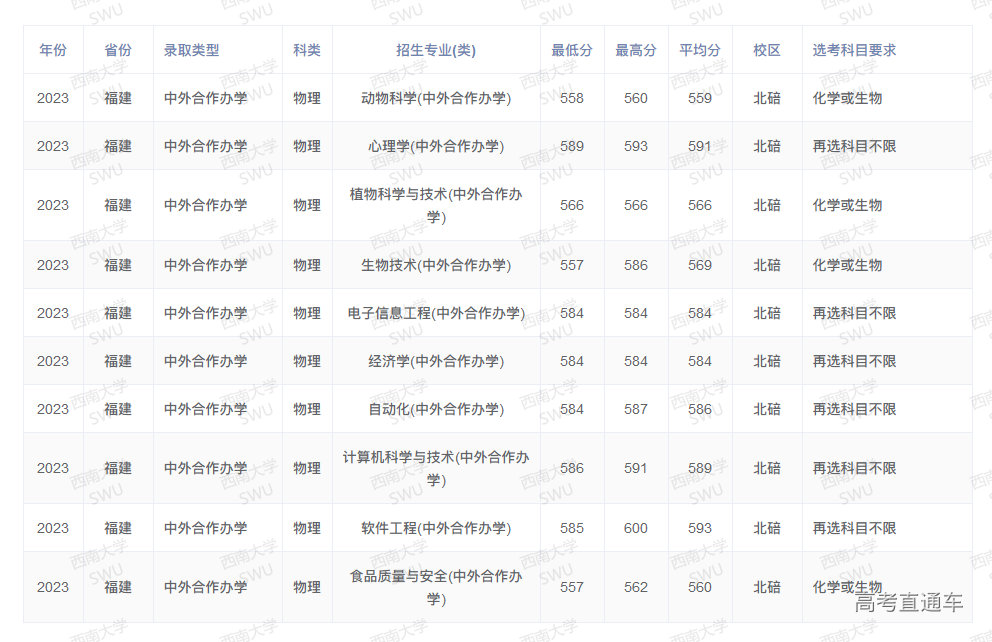The image size is (992, 642).
Task: Click the 最低分 column header
Action: 572,49
